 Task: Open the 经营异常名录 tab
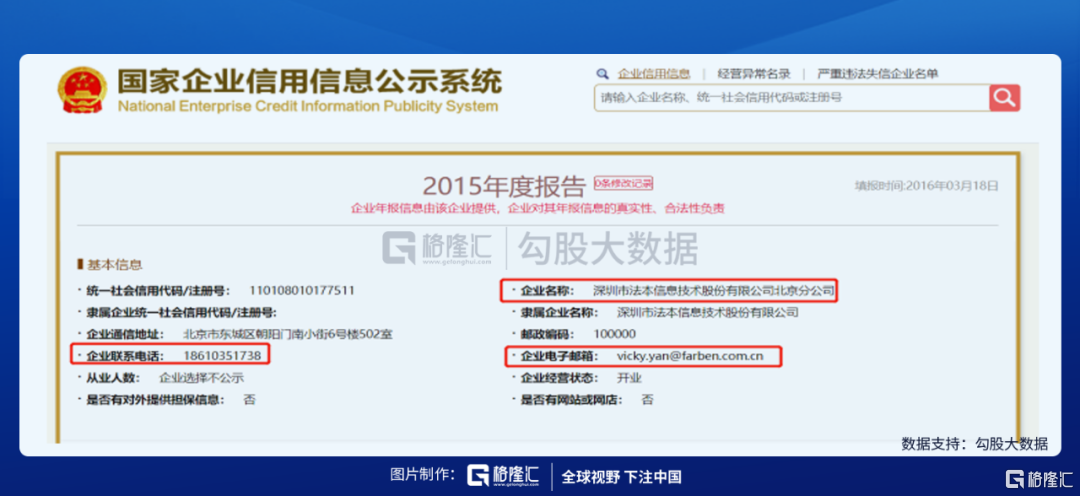click(x=754, y=74)
